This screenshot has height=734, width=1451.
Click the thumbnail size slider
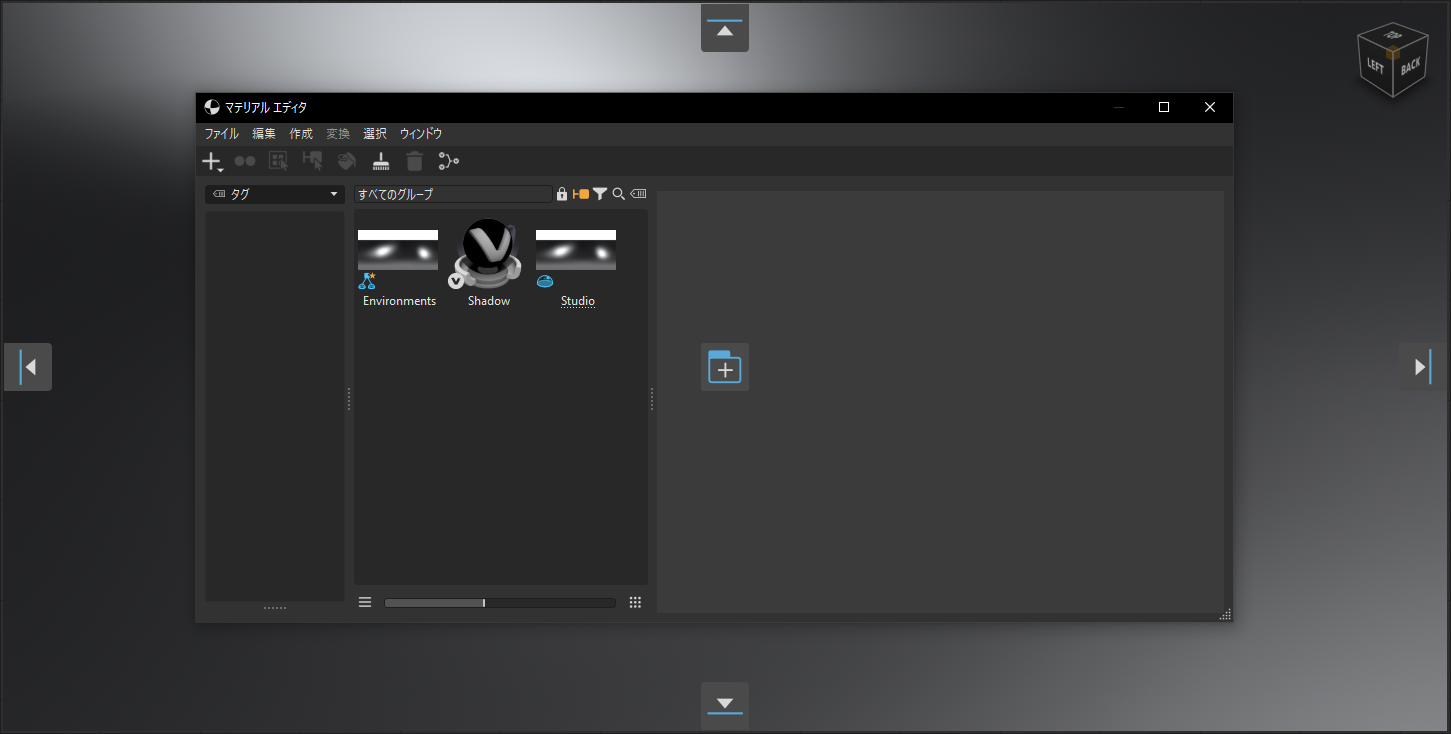click(x=500, y=603)
